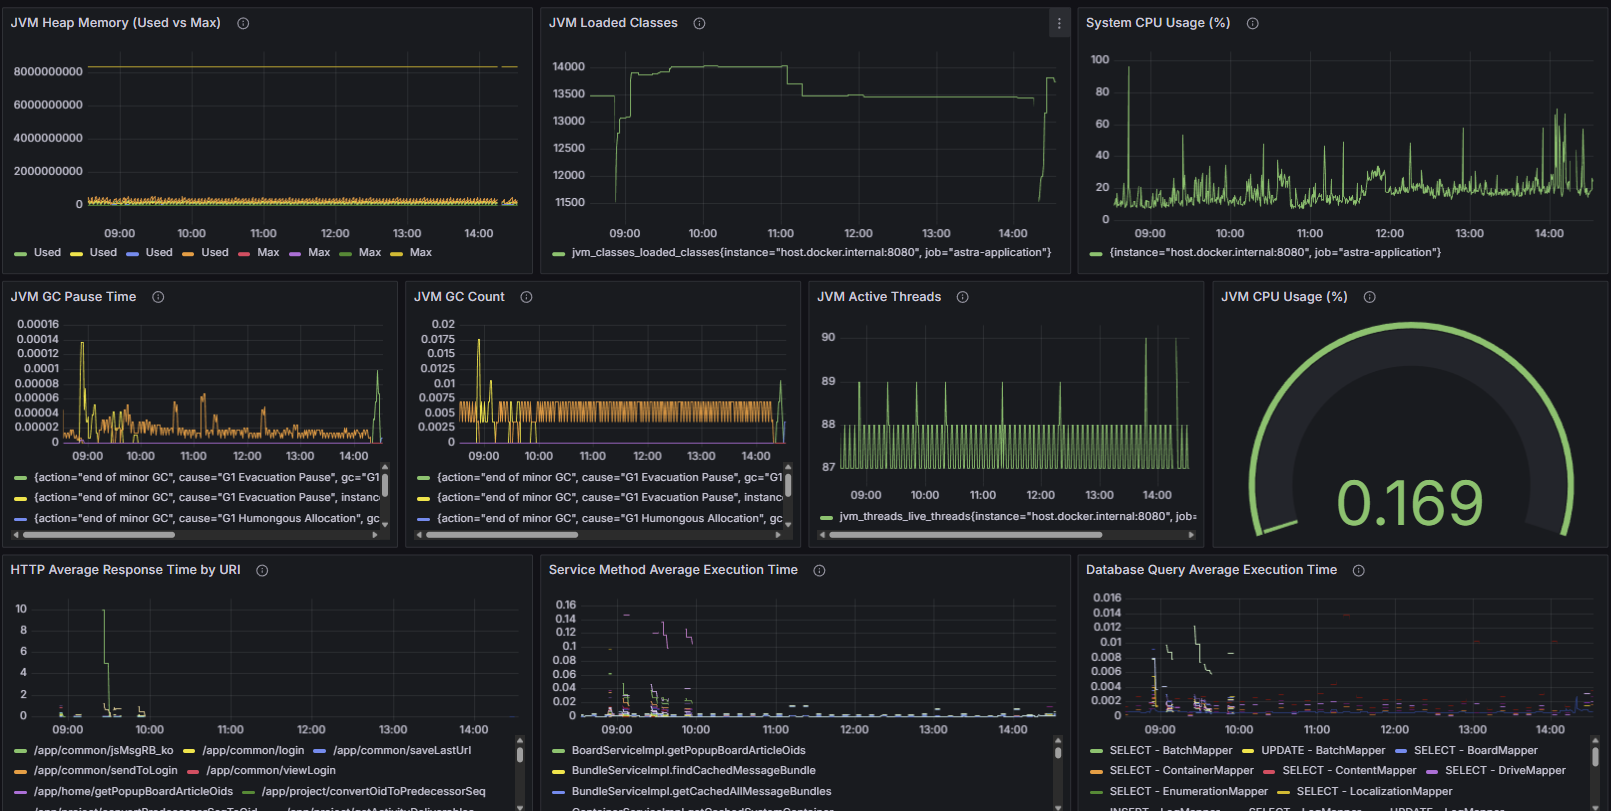Show System CPU Usage panel info icon
This screenshot has width=1611, height=811.
[1252, 23]
